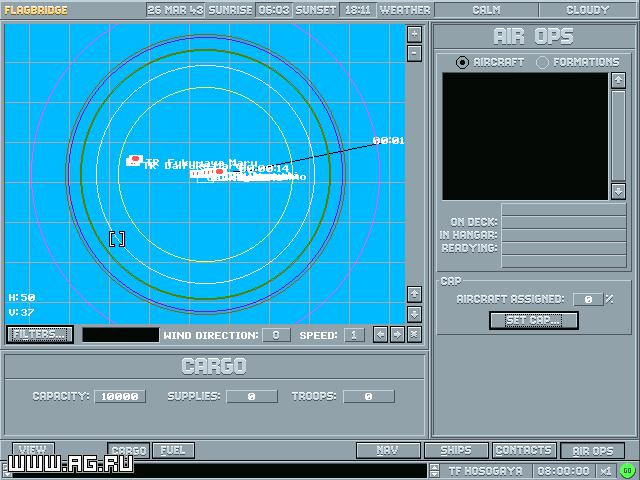Zoom in the map with plus button
Viewport: 640px width, 480px height.
click(x=414, y=34)
